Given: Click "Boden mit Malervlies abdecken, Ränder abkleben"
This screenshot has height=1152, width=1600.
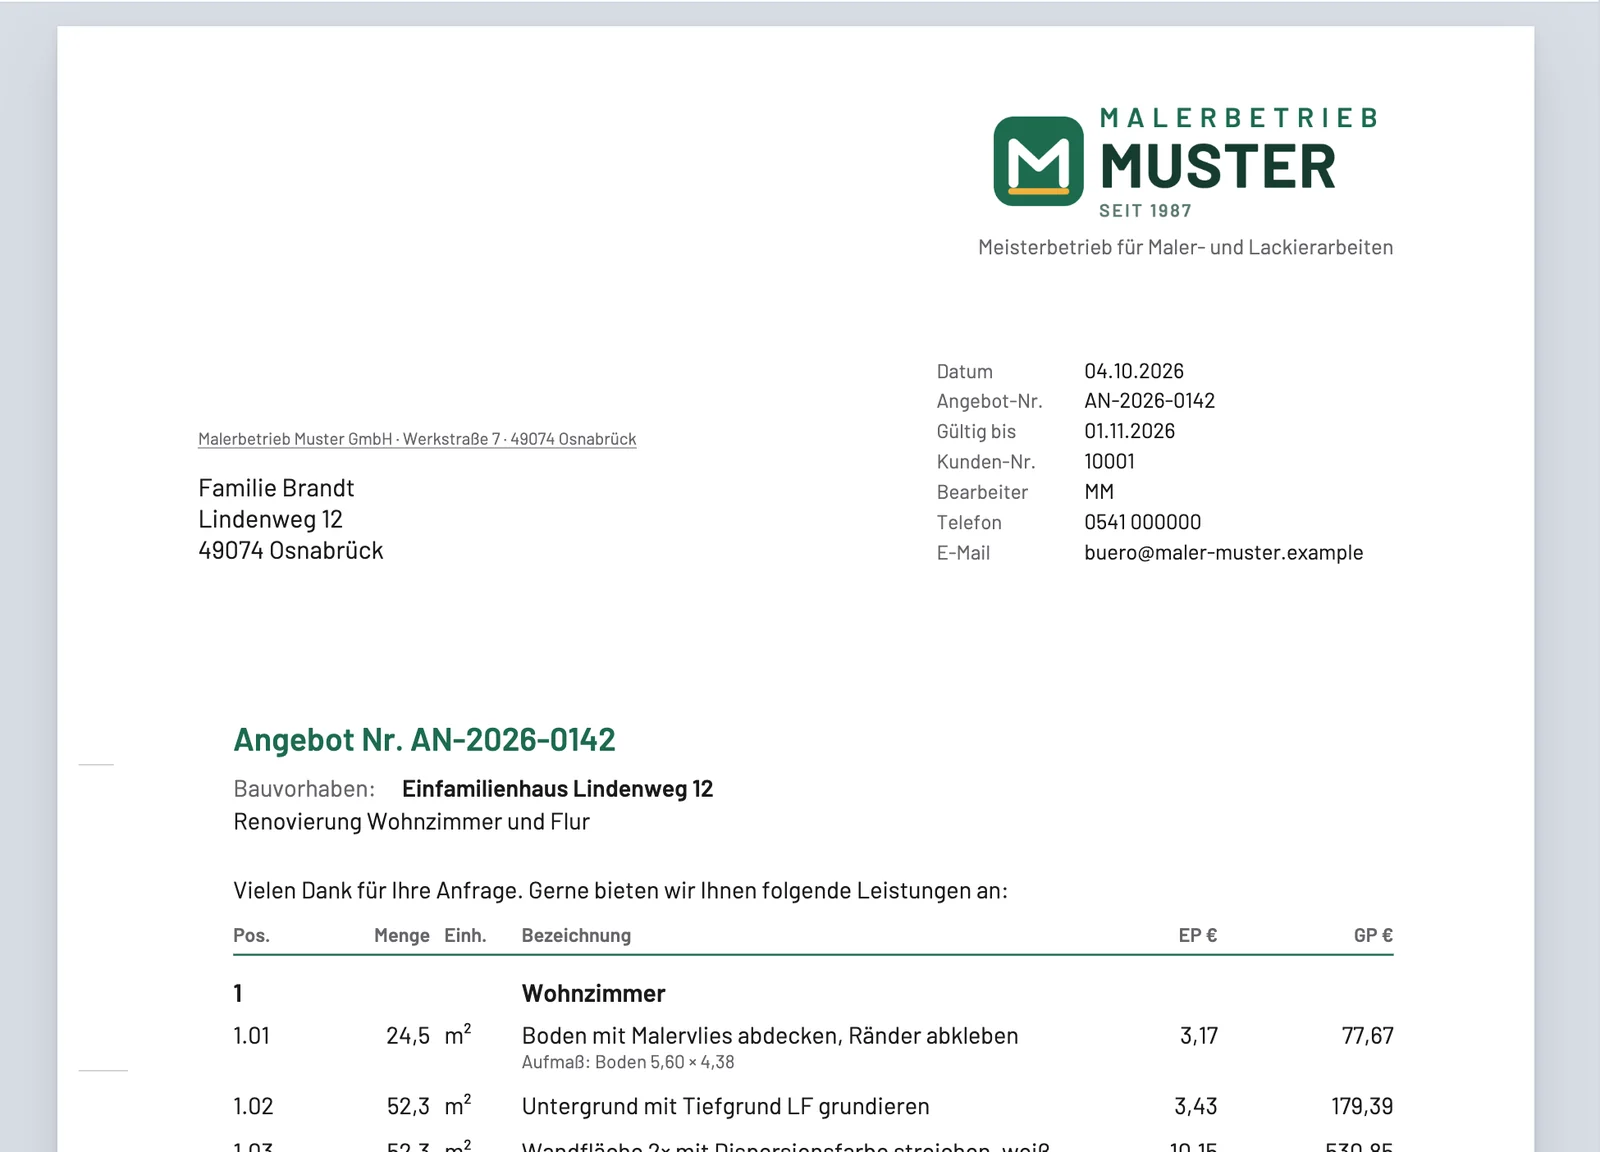Looking at the screenshot, I should pos(770,1036).
